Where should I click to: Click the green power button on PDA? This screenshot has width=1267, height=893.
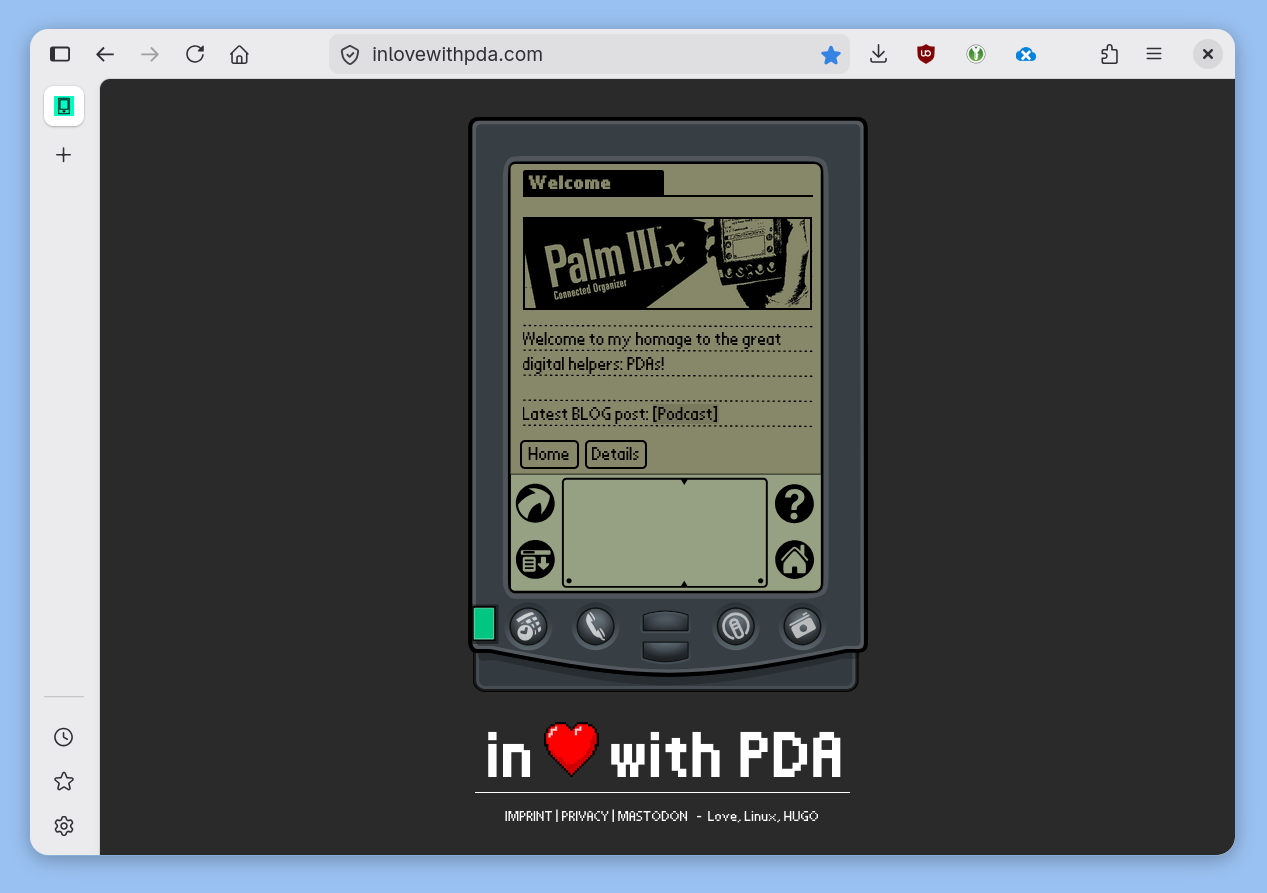484,623
